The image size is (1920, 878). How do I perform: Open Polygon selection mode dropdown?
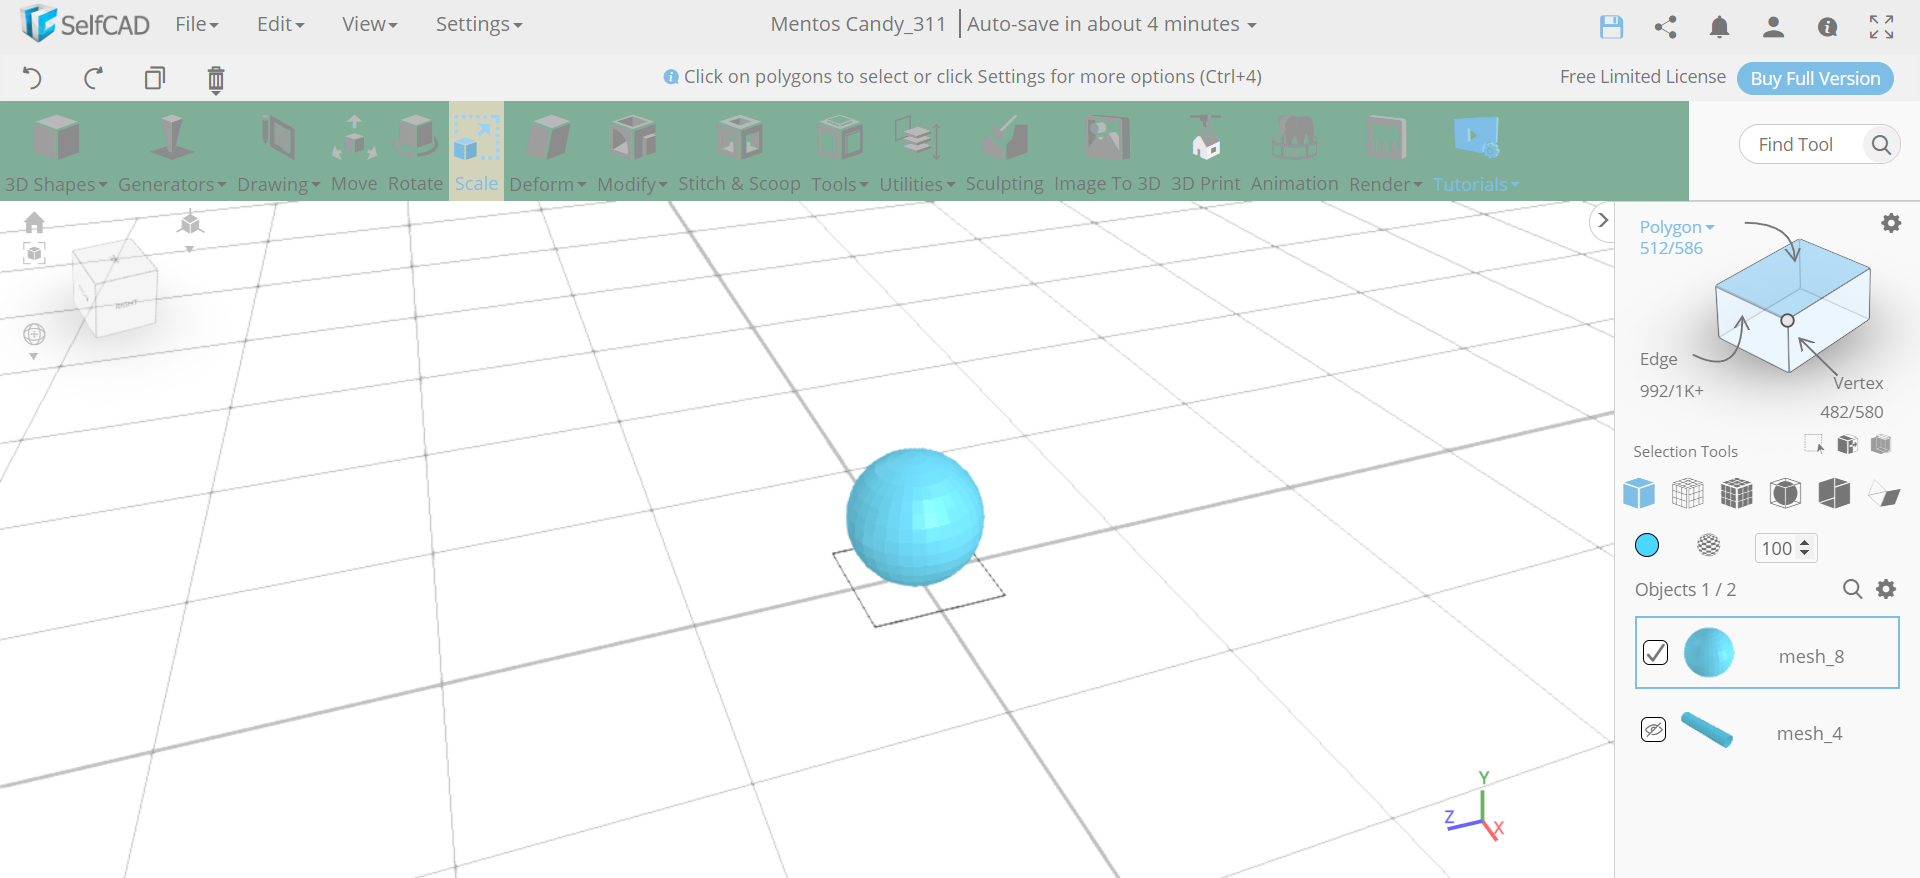click(1676, 227)
